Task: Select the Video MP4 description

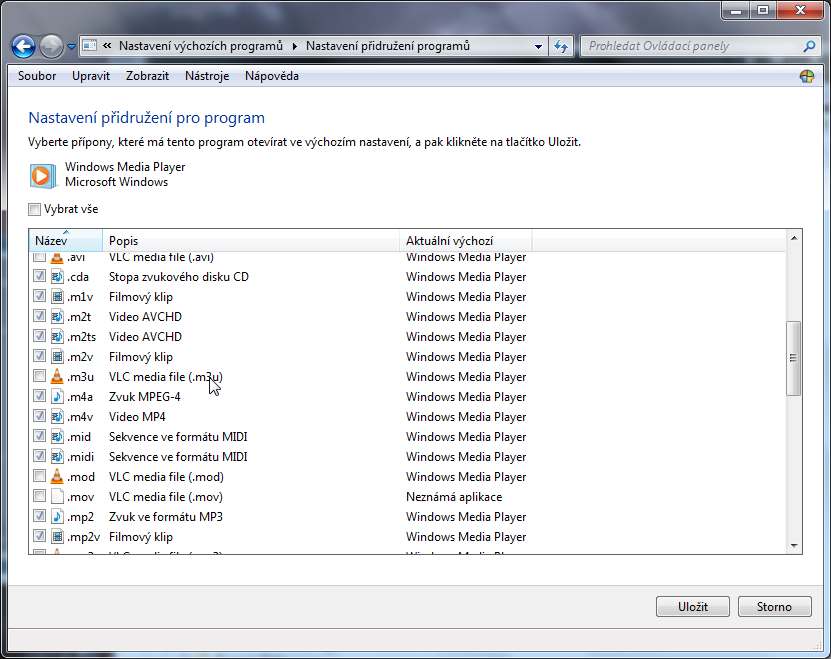Action: click(x=137, y=417)
